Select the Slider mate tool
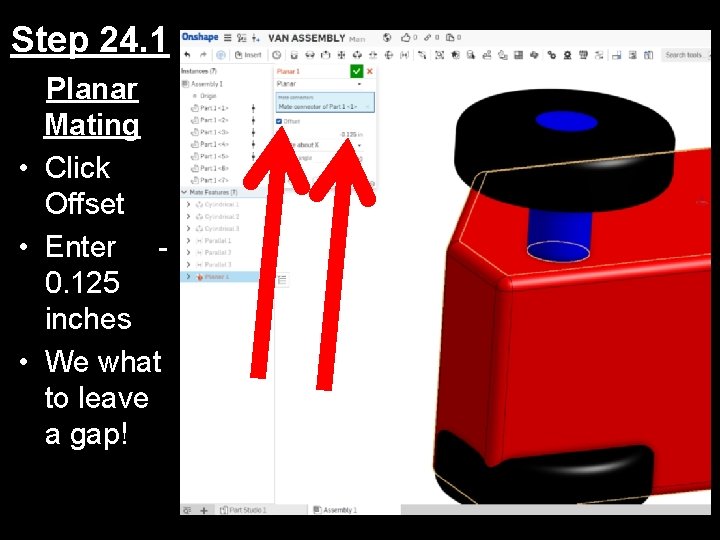This screenshot has width=720, height=540. (x=326, y=55)
